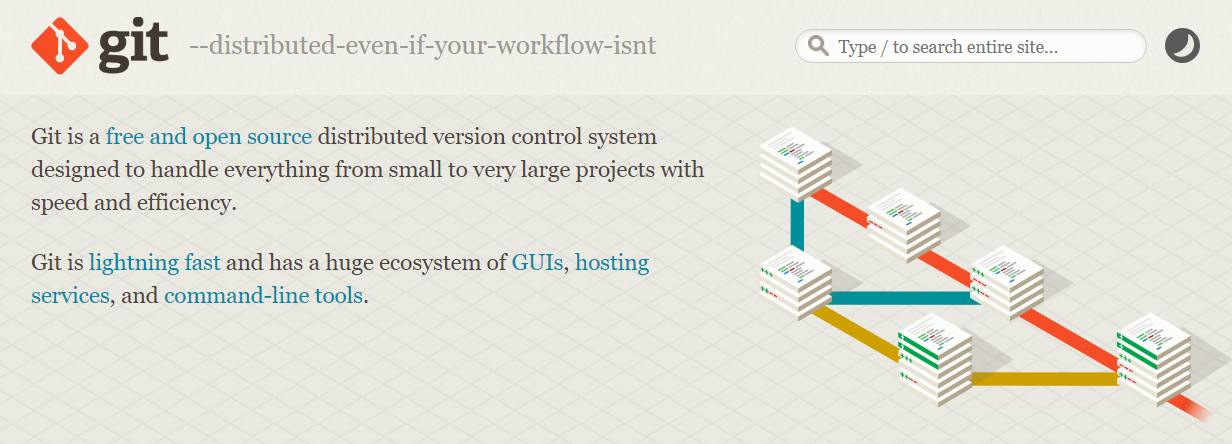Open the "command-line tools" link
The image size is (1232, 444).
(x=263, y=296)
